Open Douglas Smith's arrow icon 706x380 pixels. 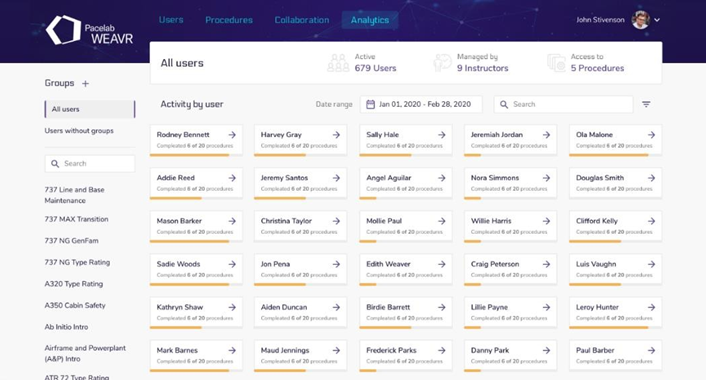click(x=652, y=178)
